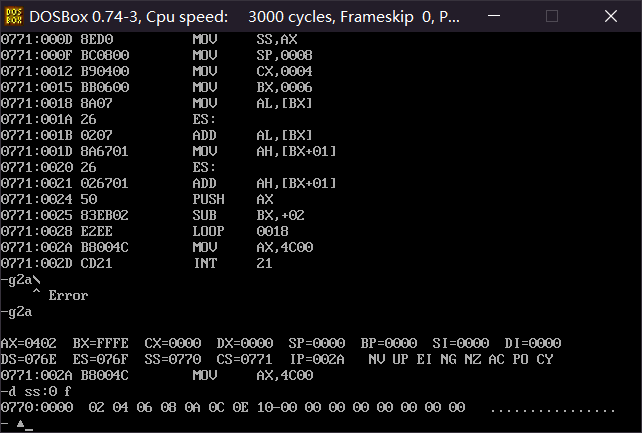Screen dimensions: 642x433
Task: Click the register value SI=0000
Action: (x=461, y=343)
